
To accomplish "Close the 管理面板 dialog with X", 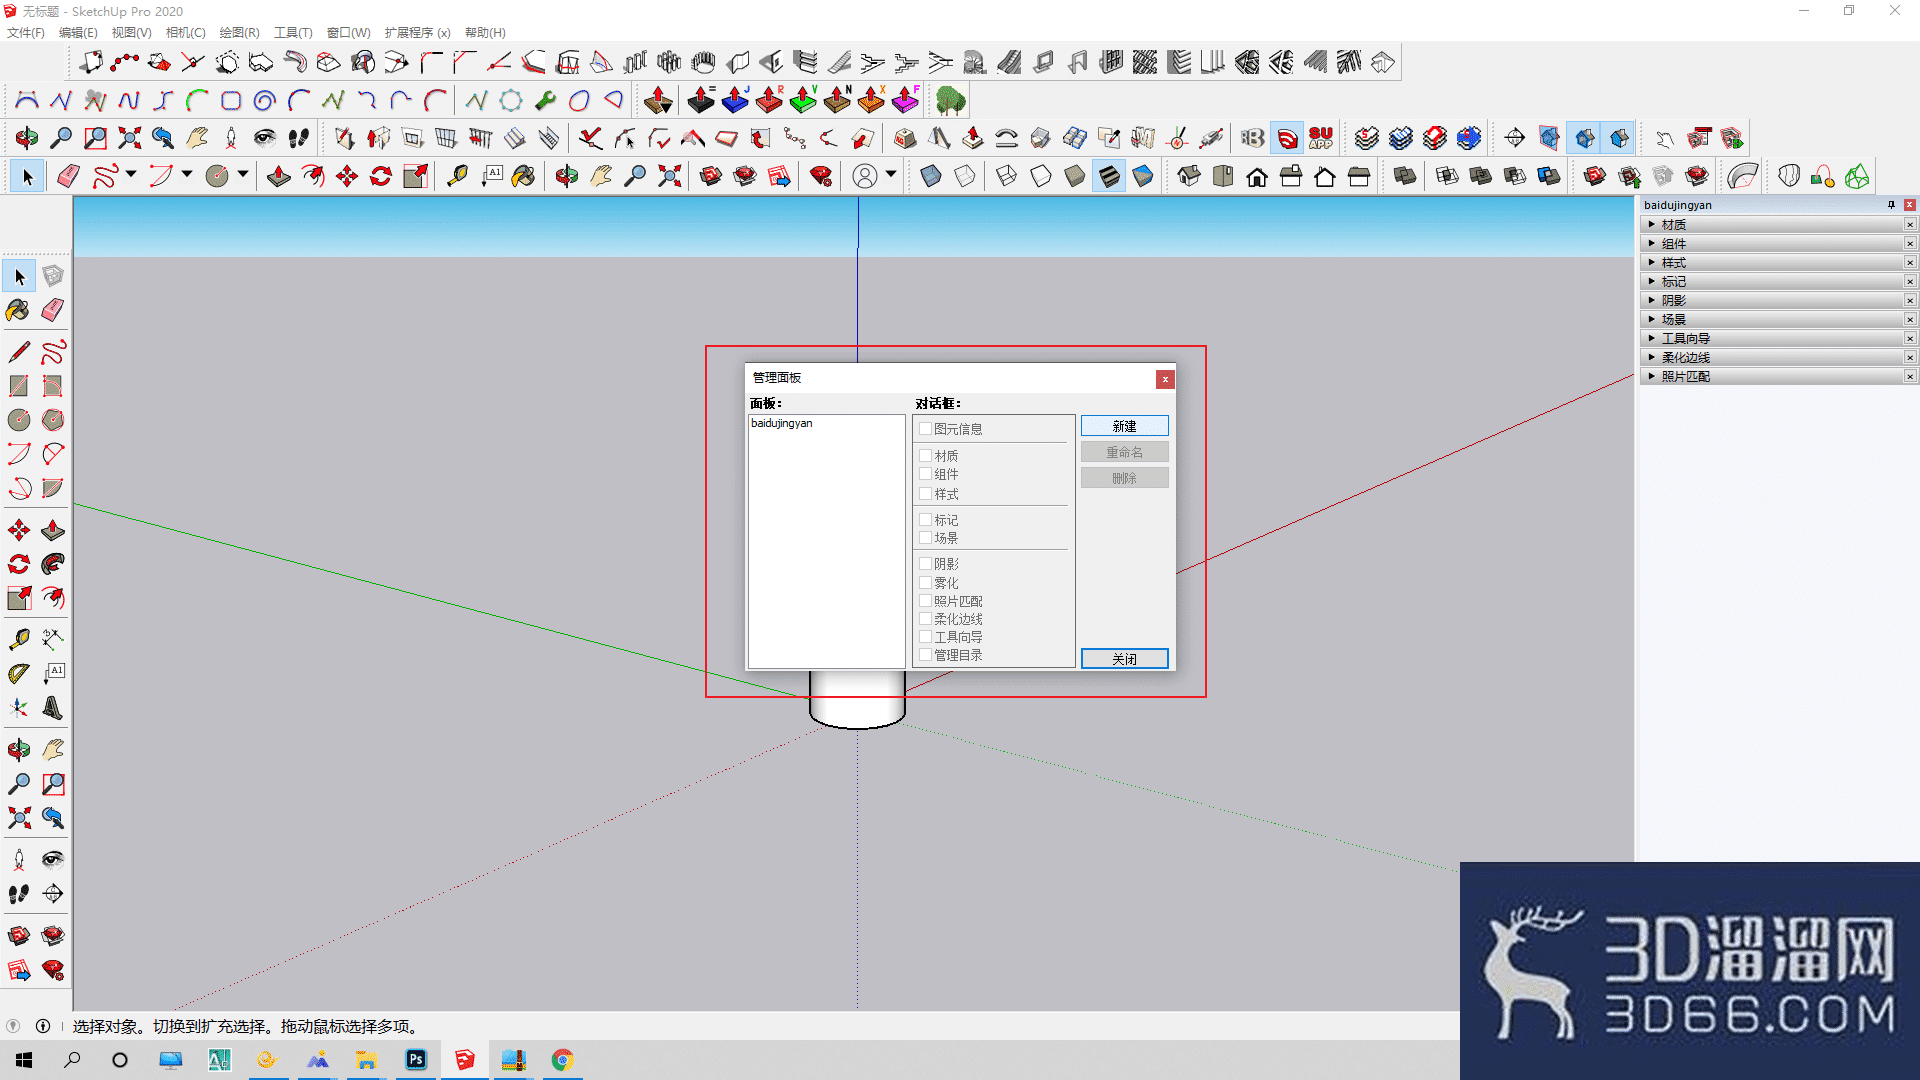I will (1165, 379).
